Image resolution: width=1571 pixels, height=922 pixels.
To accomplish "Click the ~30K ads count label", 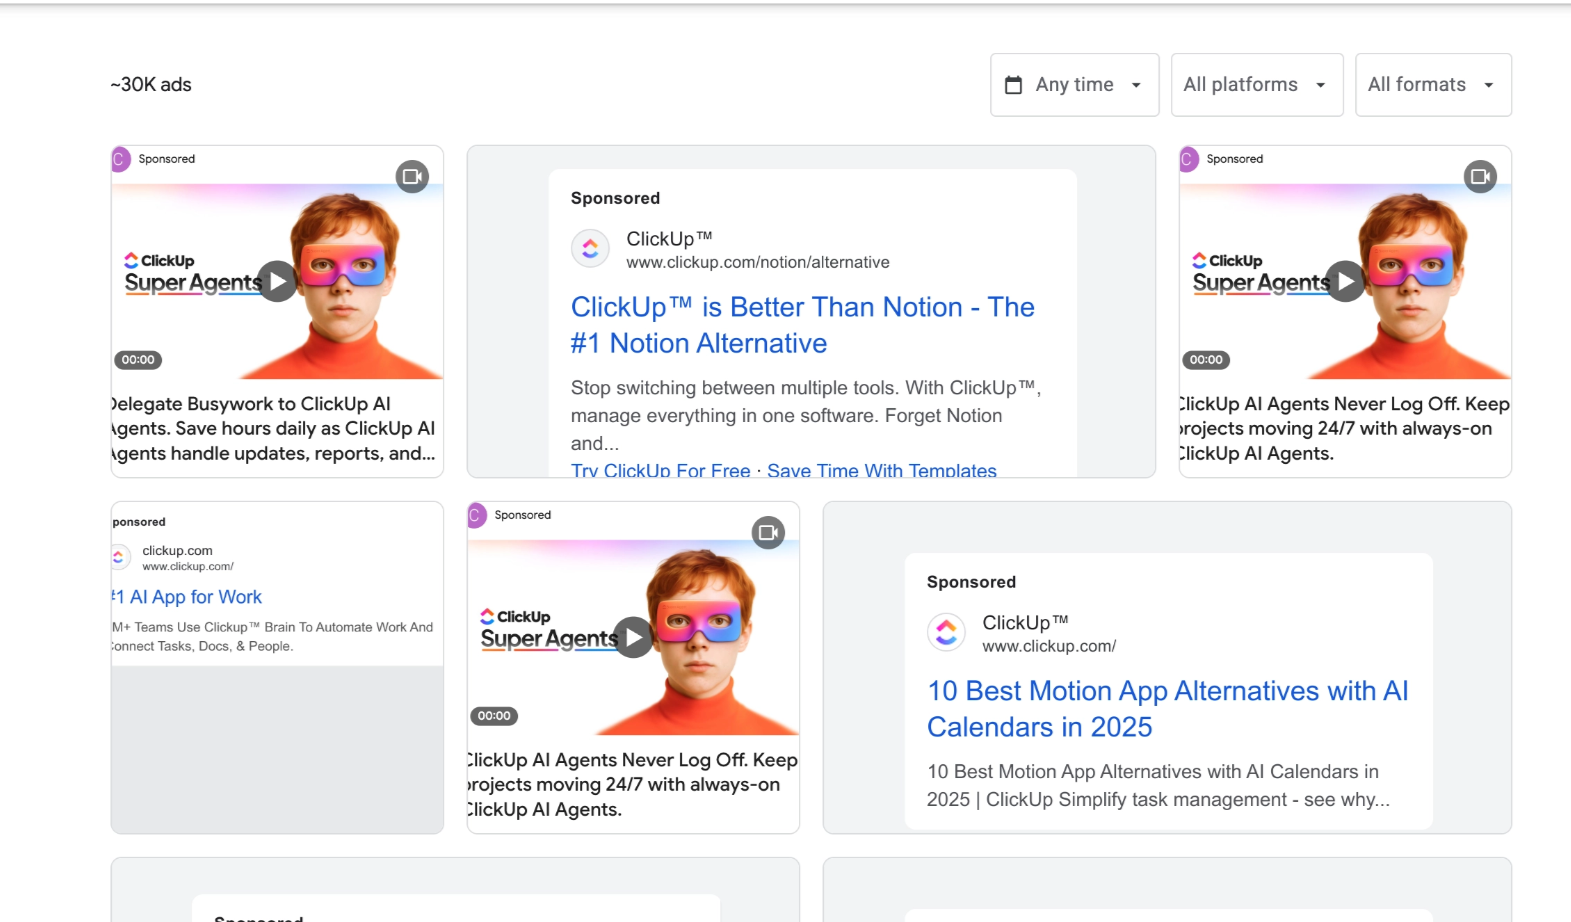I will click(151, 85).
